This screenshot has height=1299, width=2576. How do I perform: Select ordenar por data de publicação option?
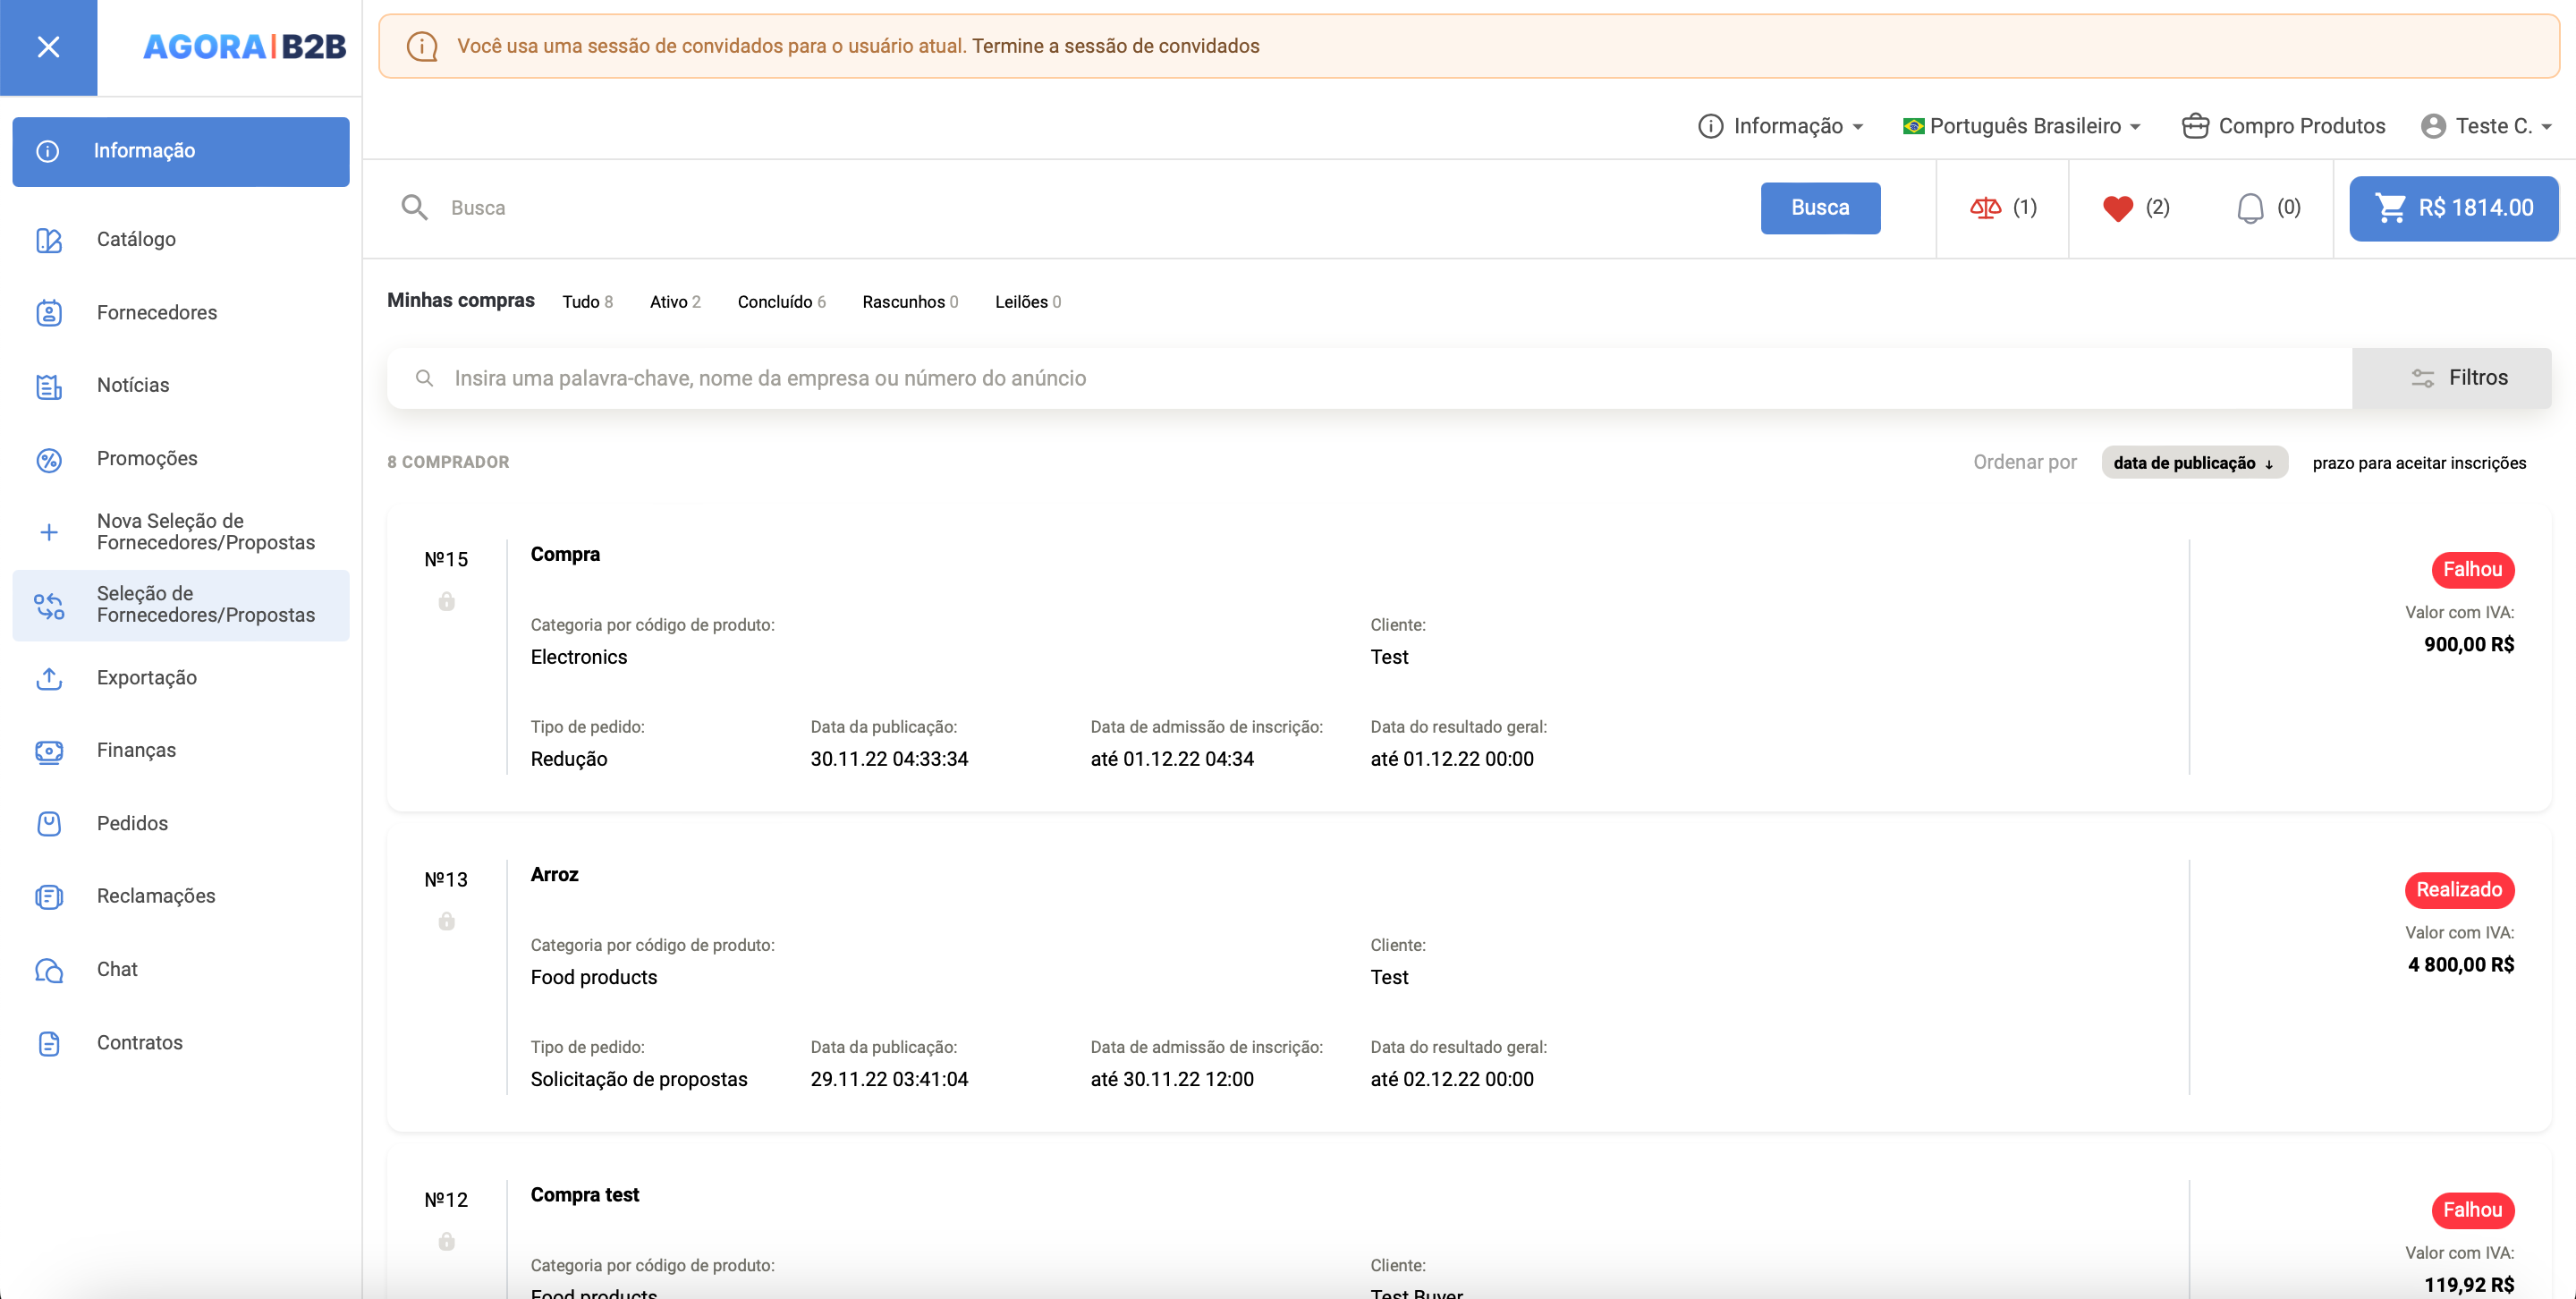tap(2192, 463)
